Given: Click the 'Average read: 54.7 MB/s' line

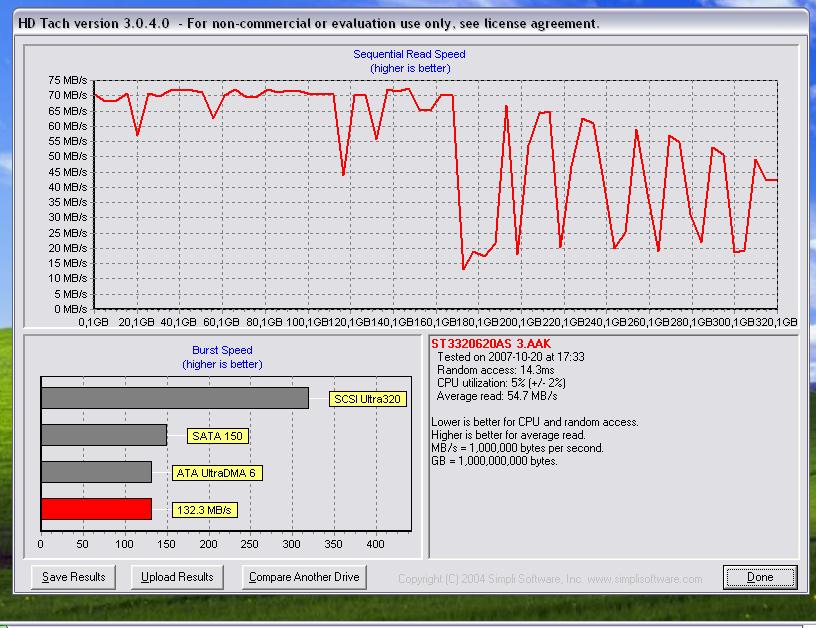Looking at the screenshot, I should coord(497,396).
